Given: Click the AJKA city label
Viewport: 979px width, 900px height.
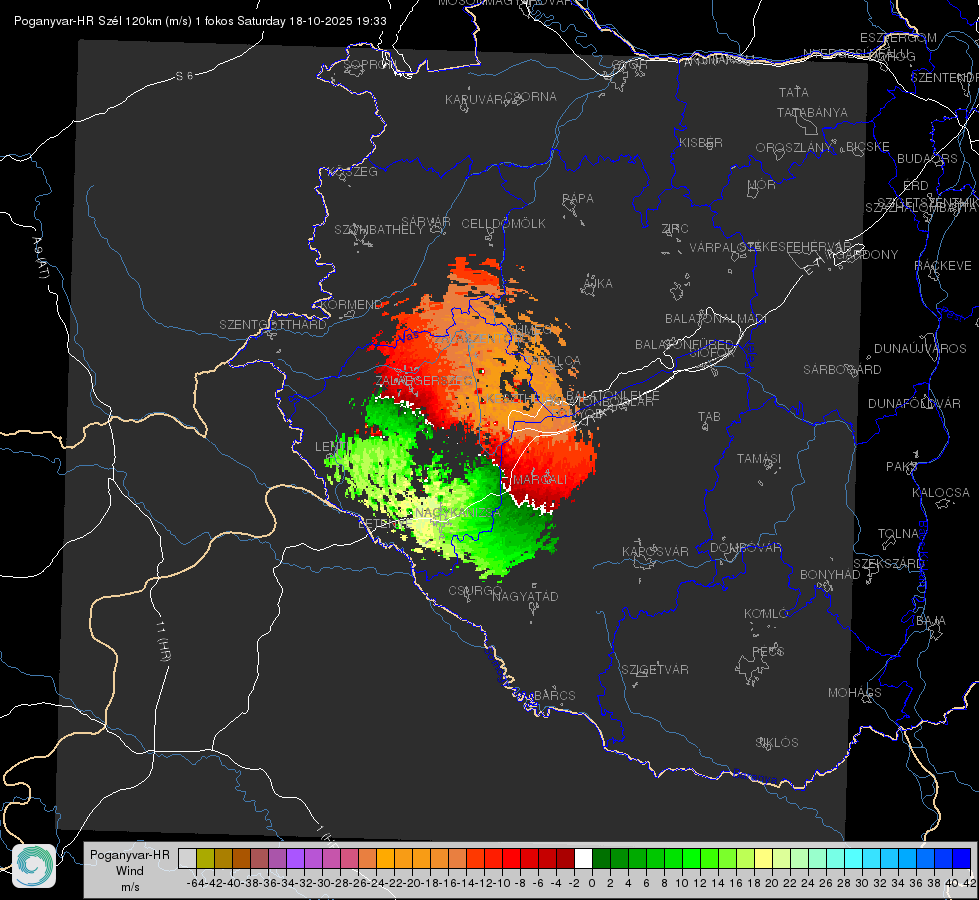Looking at the screenshot, I should tap(598, 283).
